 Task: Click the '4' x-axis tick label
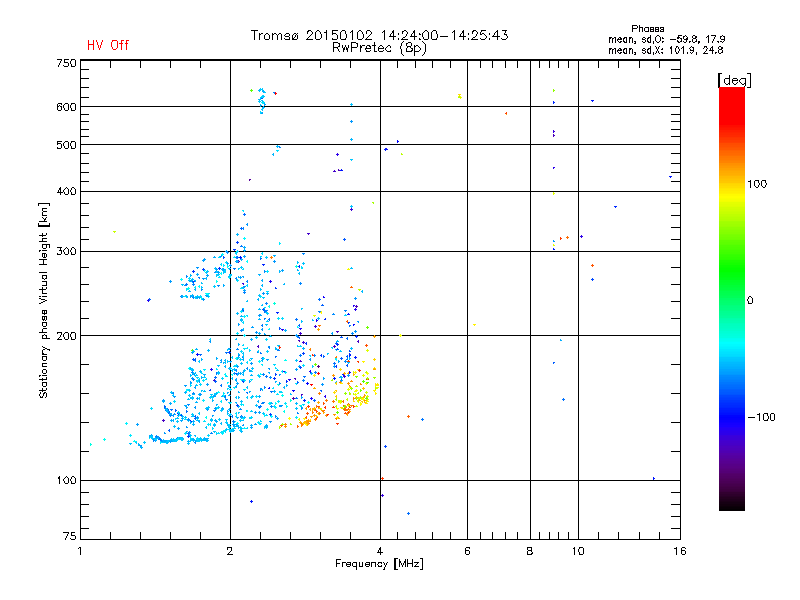tap(380, 551)
